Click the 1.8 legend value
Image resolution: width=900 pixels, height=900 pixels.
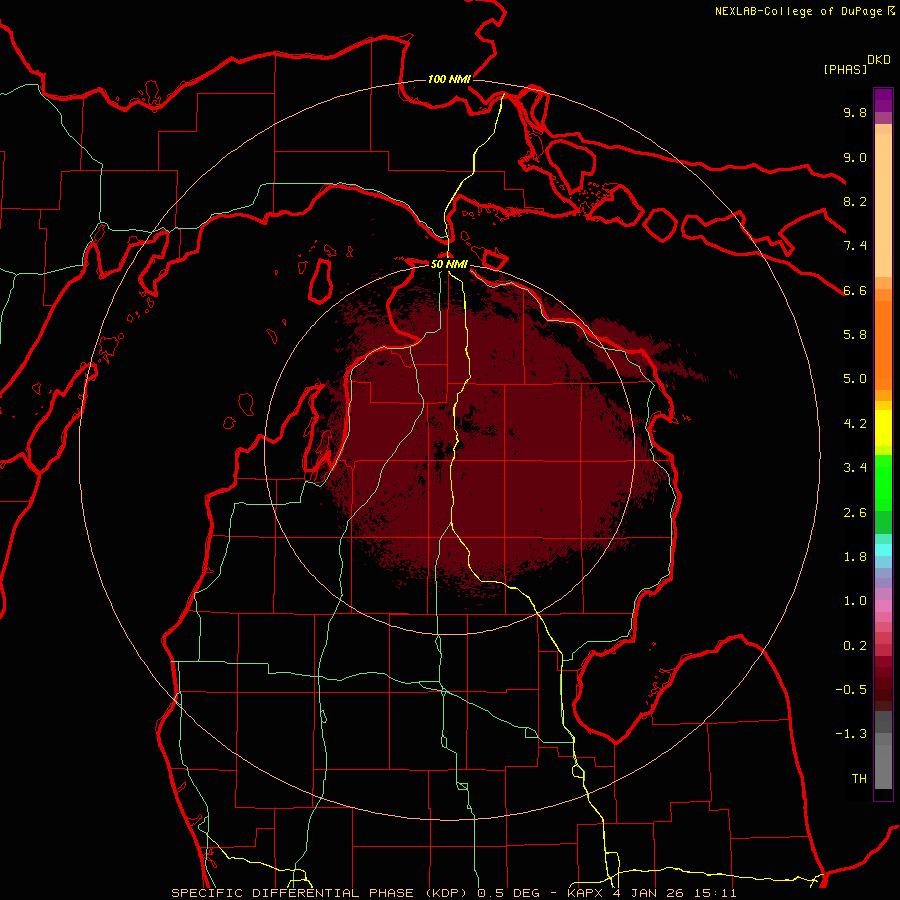[855, 557]
